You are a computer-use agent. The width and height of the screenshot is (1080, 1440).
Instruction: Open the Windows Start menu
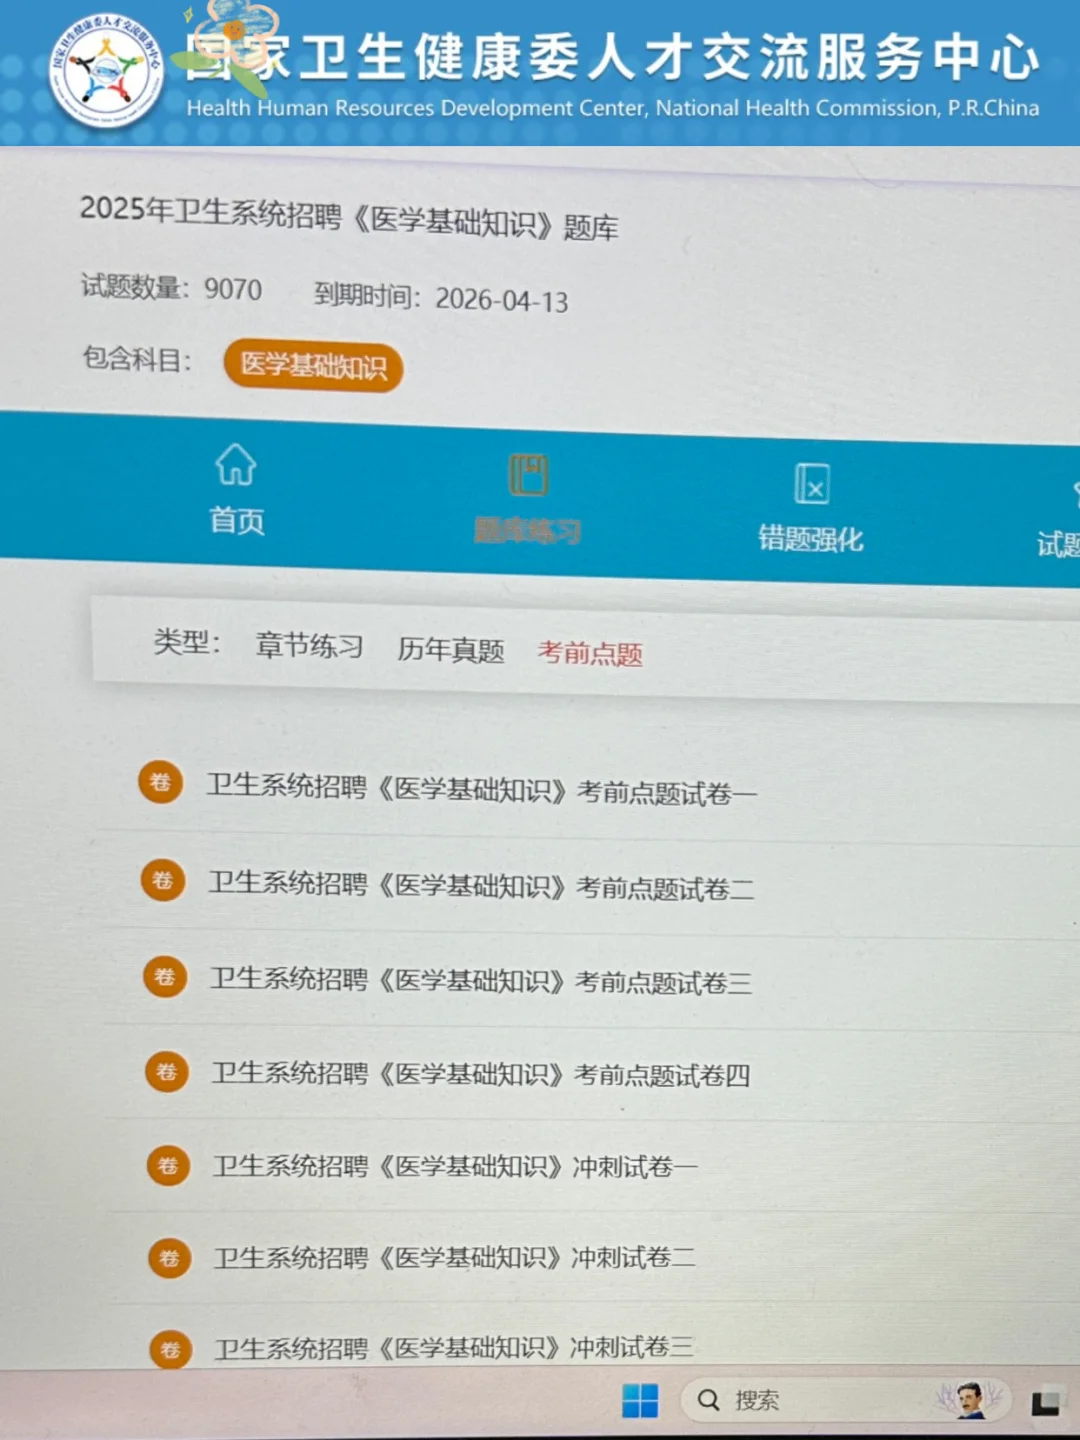pyautogui.click(x=640, y=1401)
